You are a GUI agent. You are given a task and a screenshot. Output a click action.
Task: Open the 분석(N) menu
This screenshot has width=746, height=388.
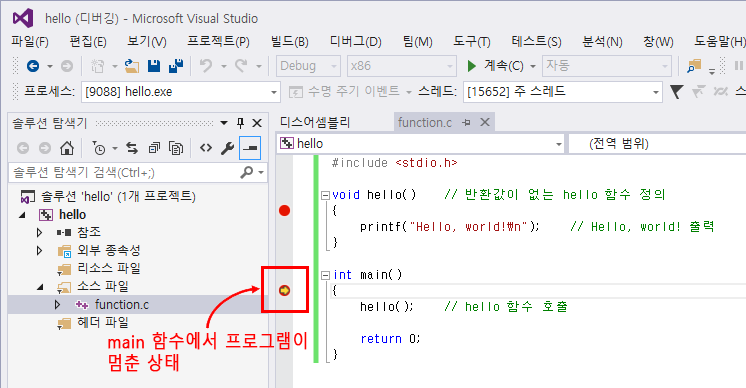coord(602,42)
